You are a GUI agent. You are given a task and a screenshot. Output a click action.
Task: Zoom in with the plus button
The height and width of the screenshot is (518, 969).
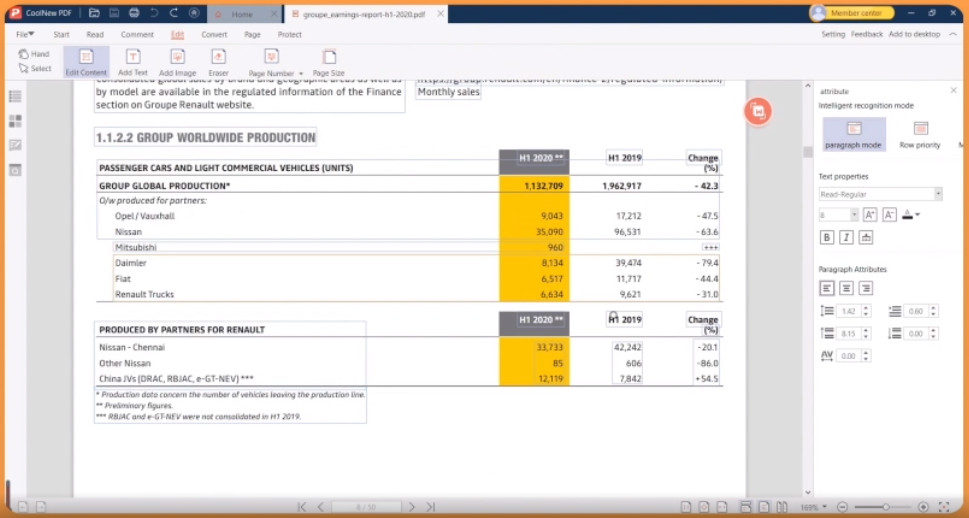pyautogui.click(x=923, y=507)
